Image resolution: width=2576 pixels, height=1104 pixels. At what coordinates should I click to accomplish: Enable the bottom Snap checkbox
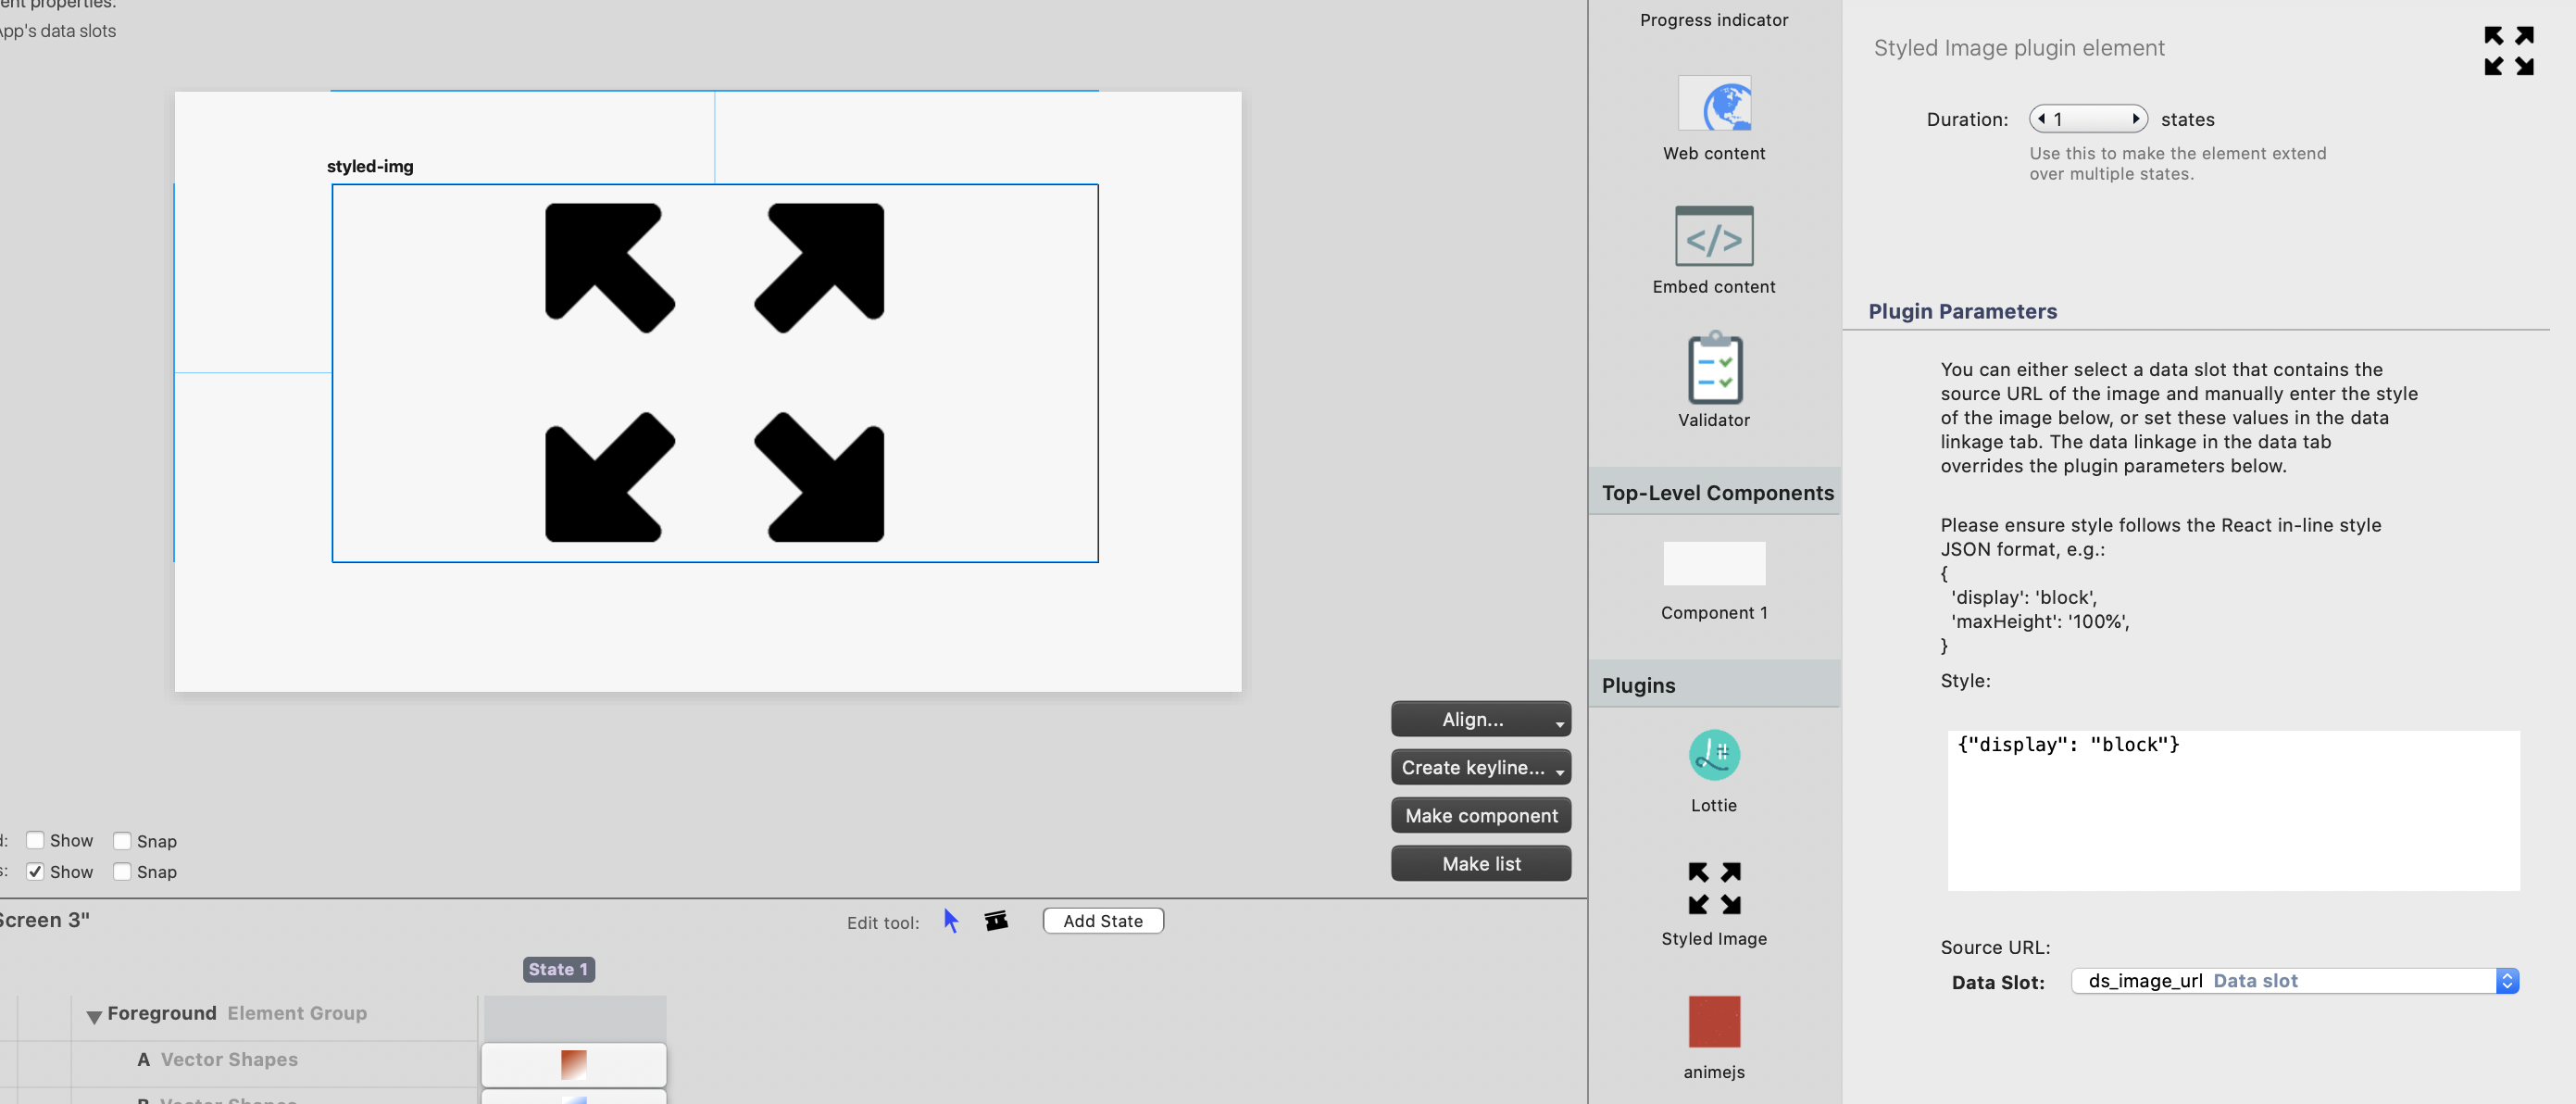click(x=122, y=871)
